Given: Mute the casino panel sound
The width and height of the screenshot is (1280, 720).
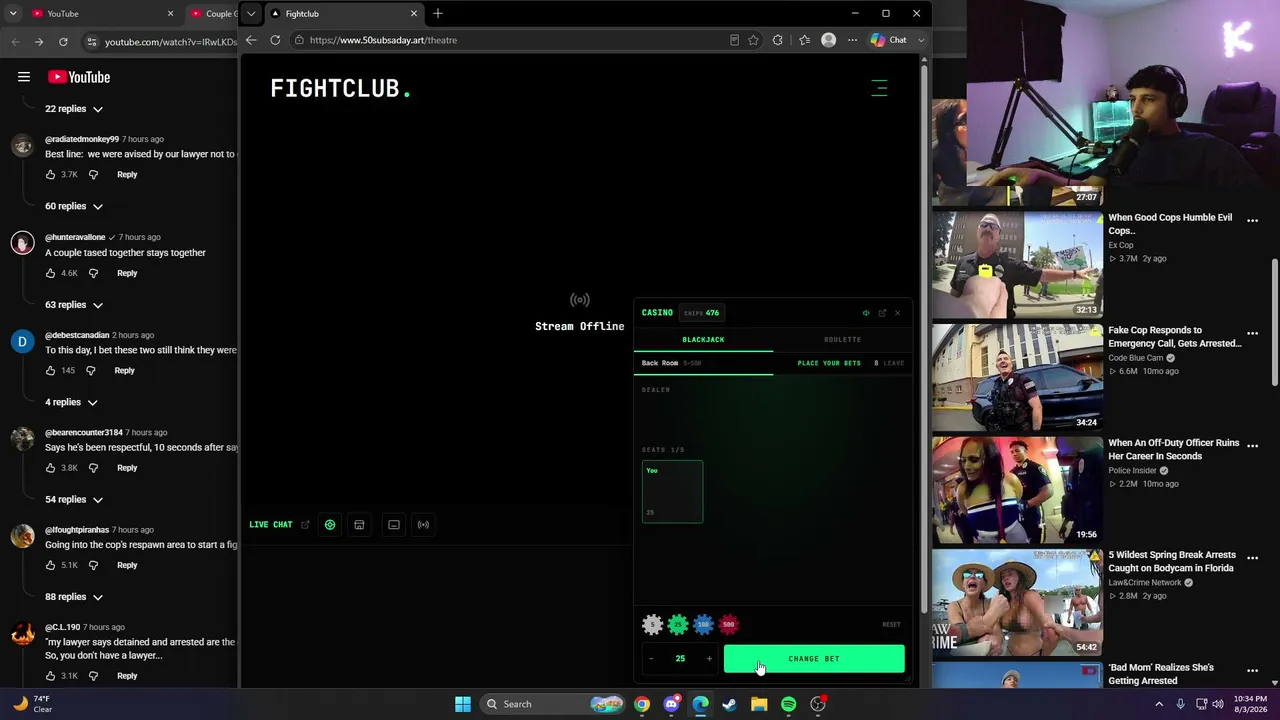Looking at the screenshot, I should pyautogui.click(x=866, y=313).
